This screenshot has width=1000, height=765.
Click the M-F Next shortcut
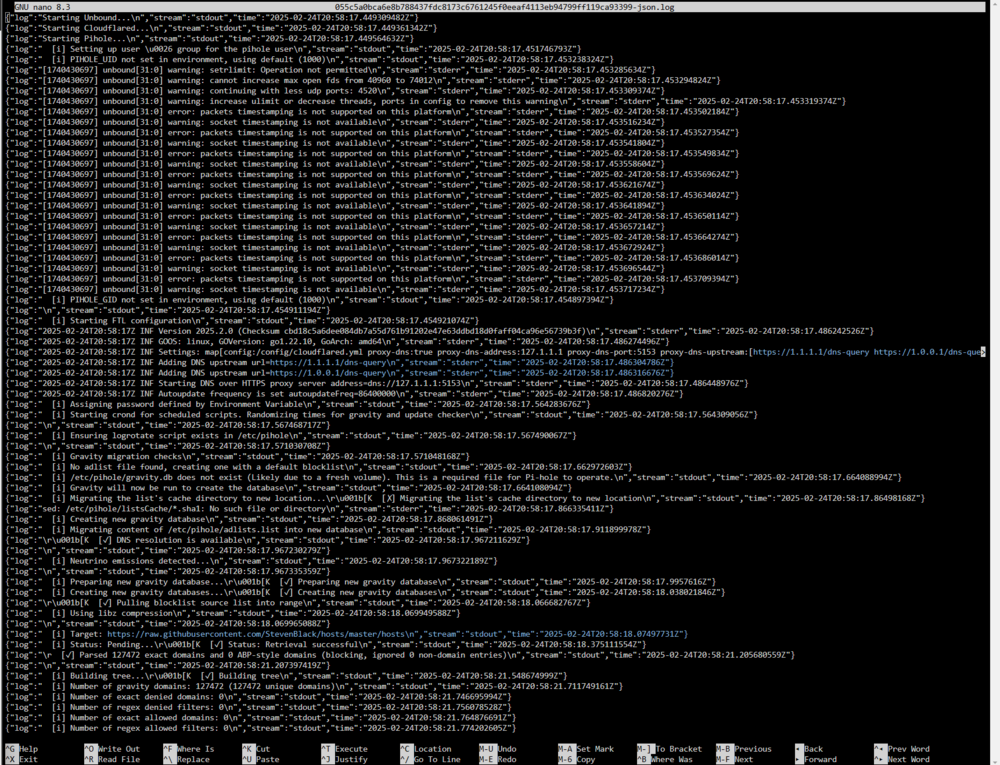pos(735,759)
